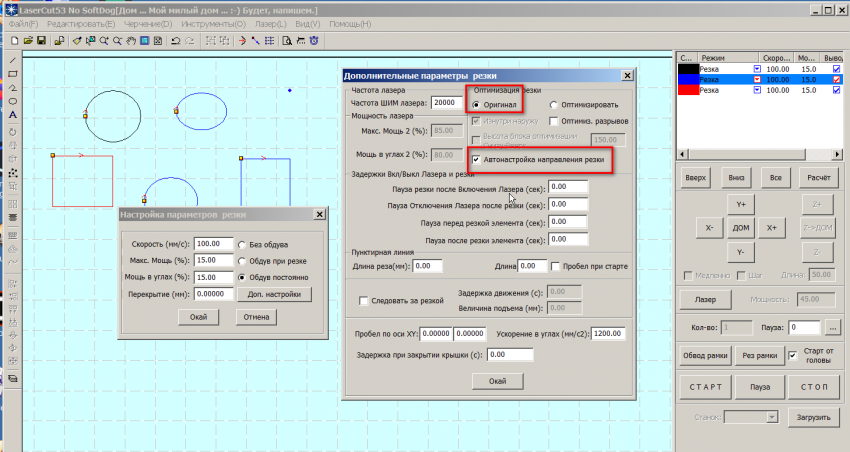The height and width of the screenshot is (452, 850).
Task: Click the New file icon in toolbar
Action: pyautogui.click(x=13, y=41)
